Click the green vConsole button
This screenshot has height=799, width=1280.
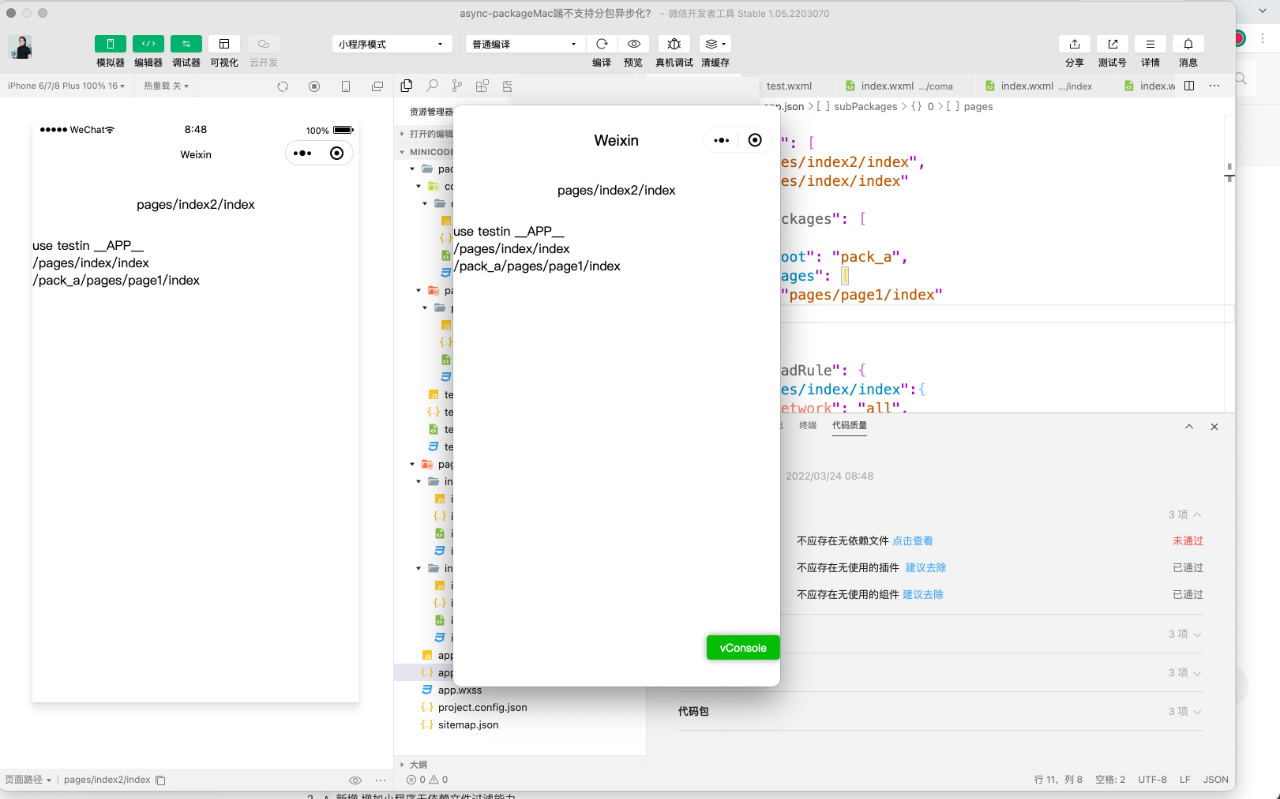[743, 648]
